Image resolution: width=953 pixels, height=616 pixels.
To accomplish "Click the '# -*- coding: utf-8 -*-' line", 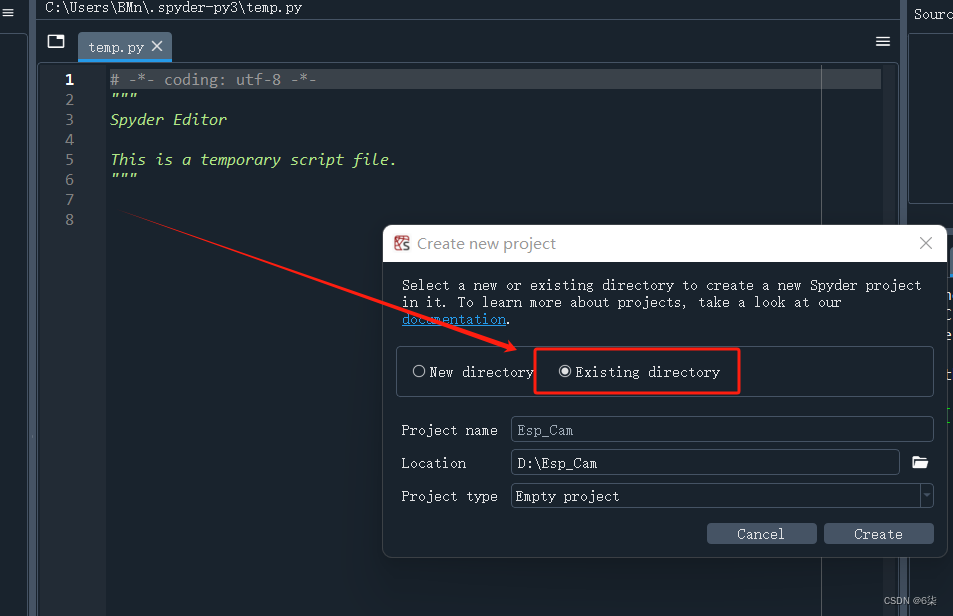I will 213,80.
